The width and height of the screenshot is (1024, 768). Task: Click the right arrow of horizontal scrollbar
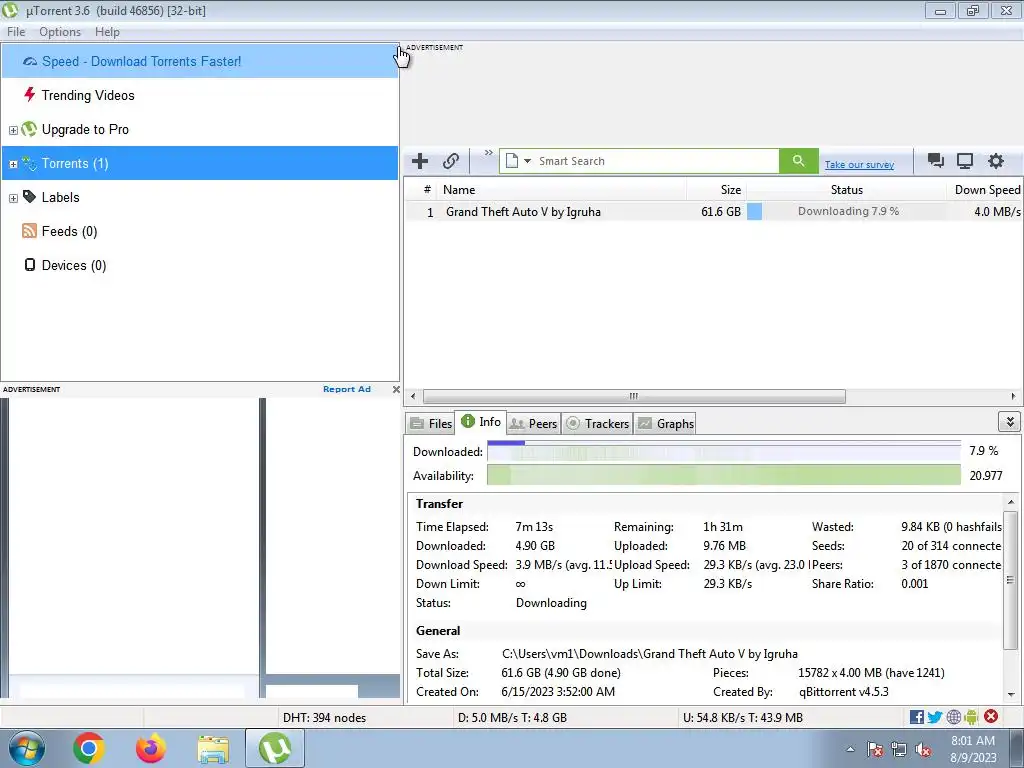[1013, 396]
